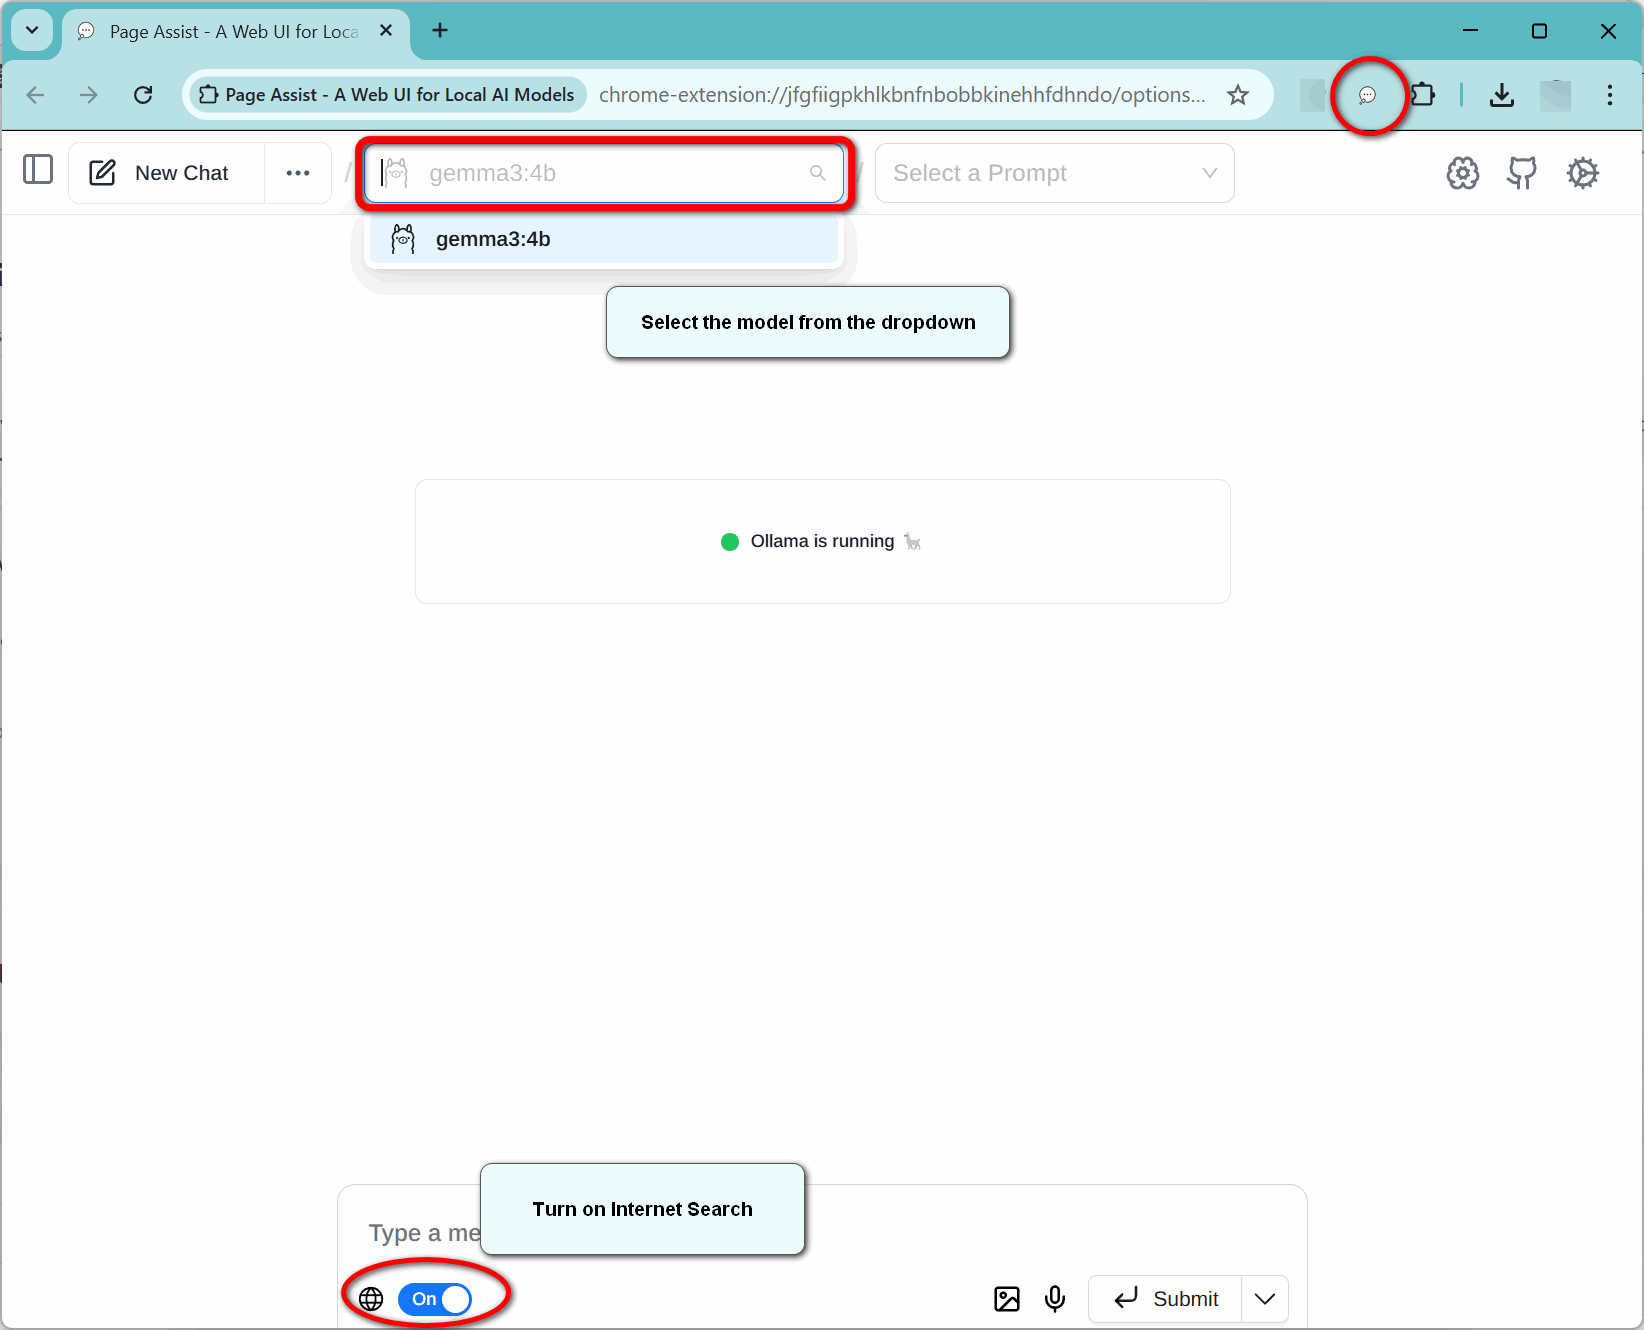The image size is (1644, 1330).
Task: Open browser Downloads
Action: (1502, 95)
